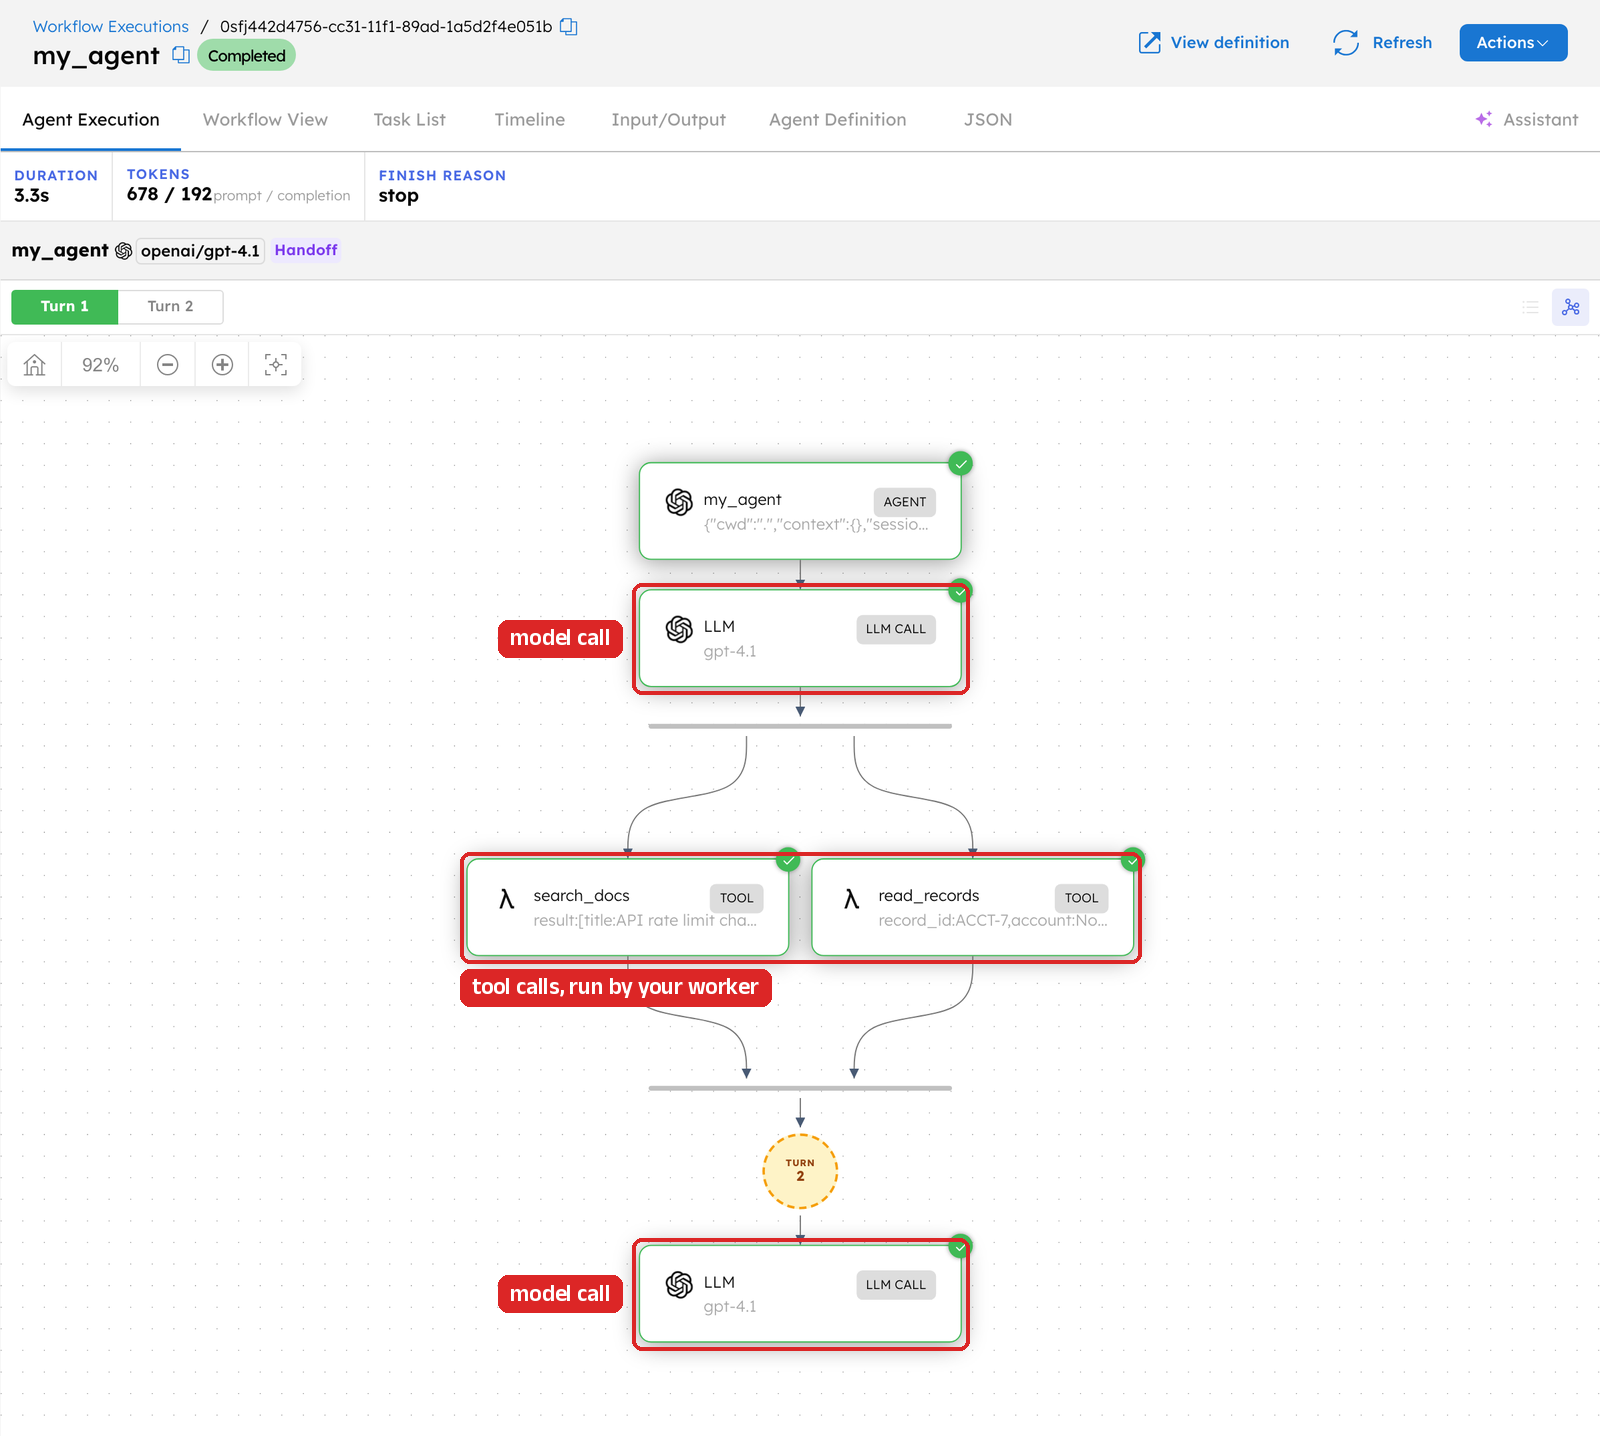Screen dimensions: 1600x1436
Task: Click the lambda icon on read_records node
Action: (852, 899)
